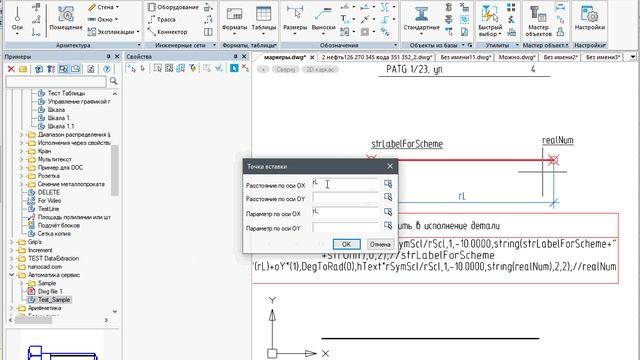The height and width of the screenshot is (360, 640).
Task: Switch to Без имени3 tab
Action: (x=603, y=57)
